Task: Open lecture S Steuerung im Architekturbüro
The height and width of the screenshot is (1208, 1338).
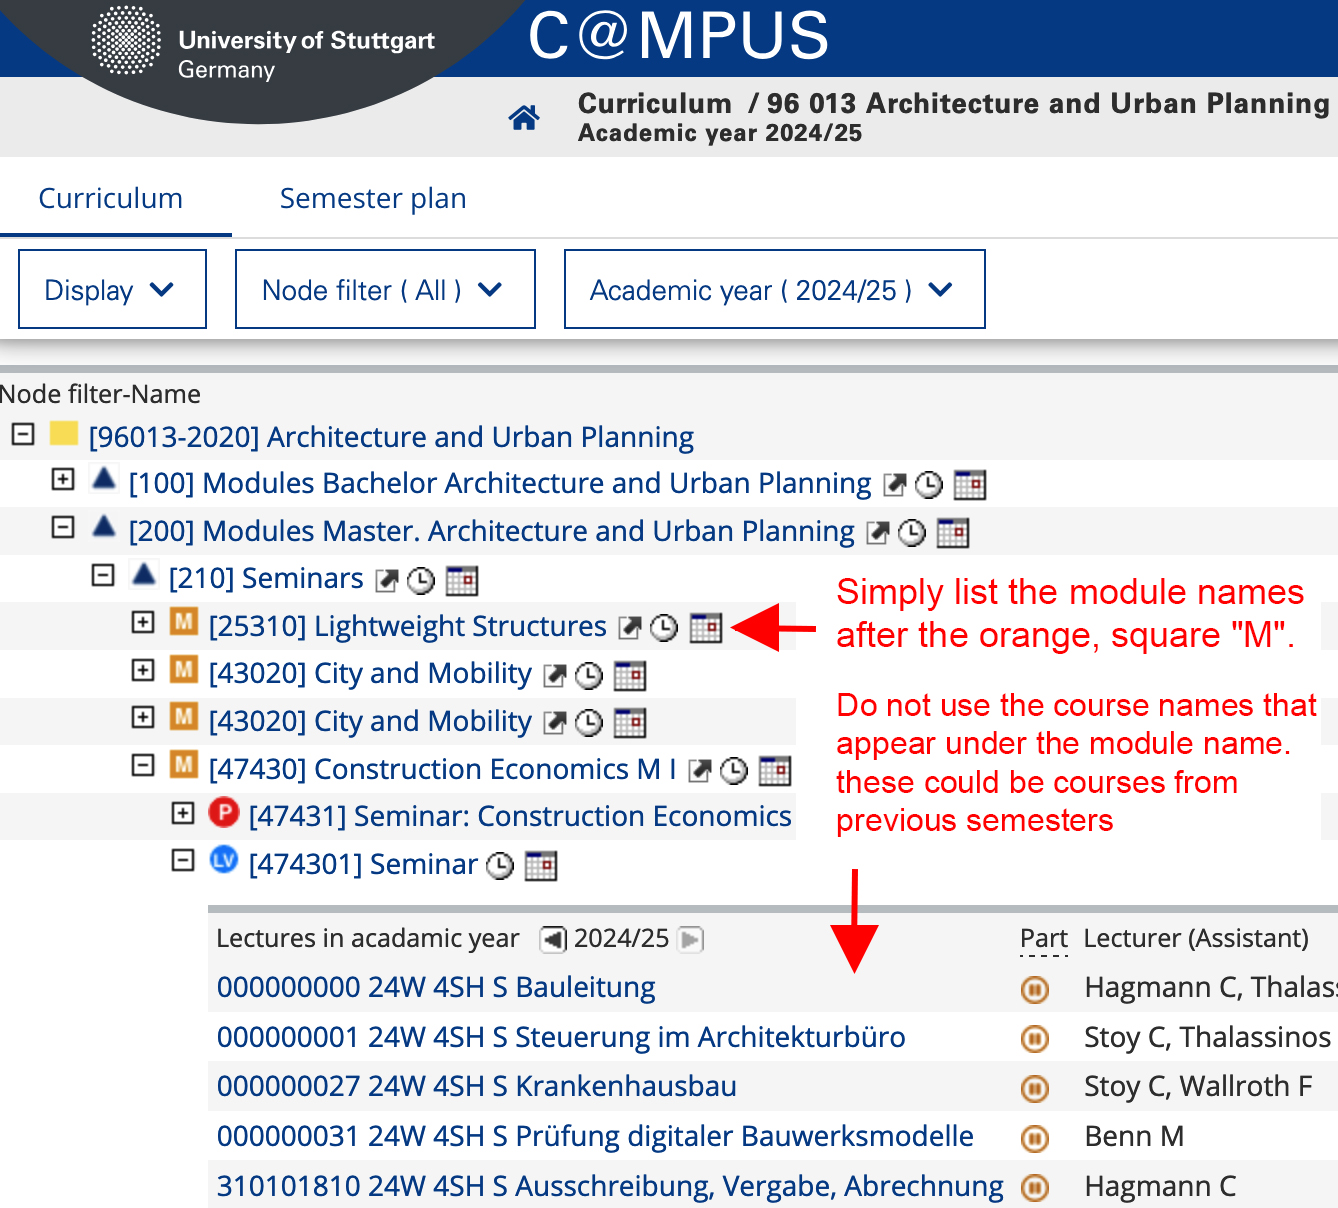Action: [x=561, y=1037]
